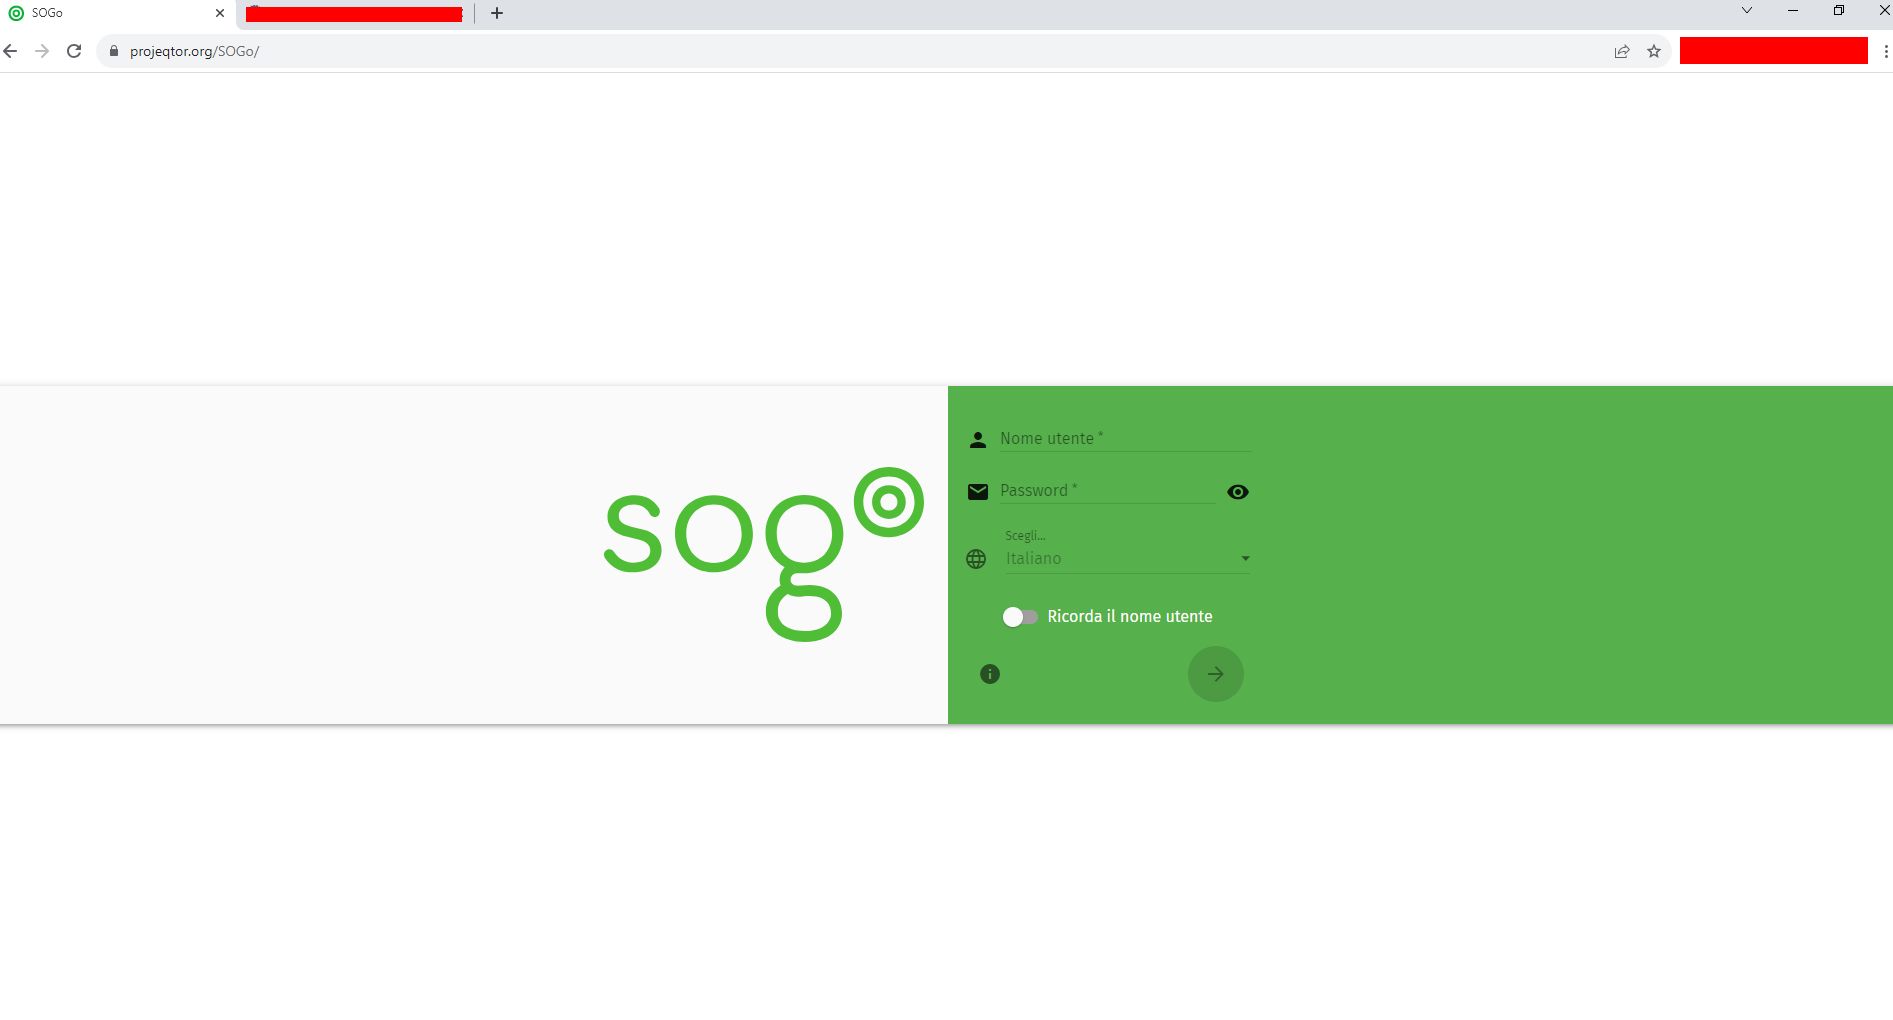1893x1020 pixels.
Task: Click the globe language icon
Action: coord(976,559)
